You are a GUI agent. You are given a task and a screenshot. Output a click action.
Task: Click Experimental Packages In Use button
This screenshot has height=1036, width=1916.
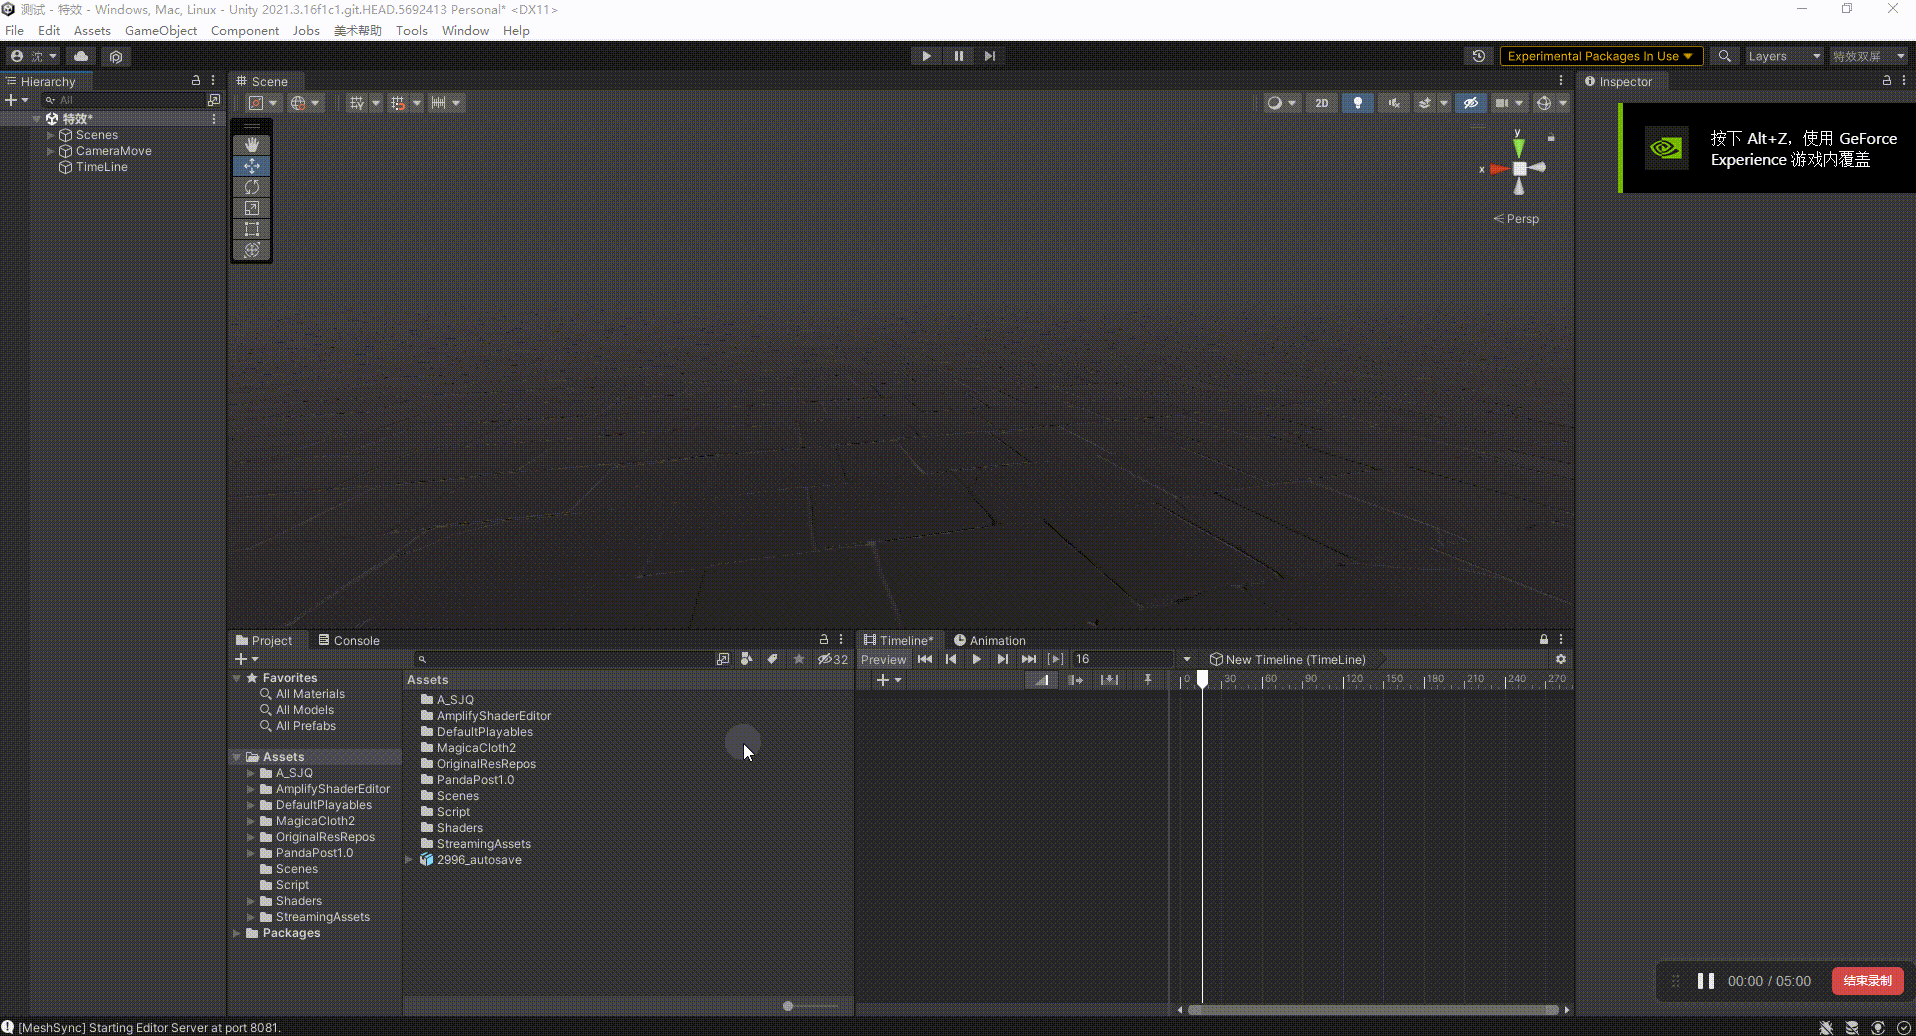1599,56
